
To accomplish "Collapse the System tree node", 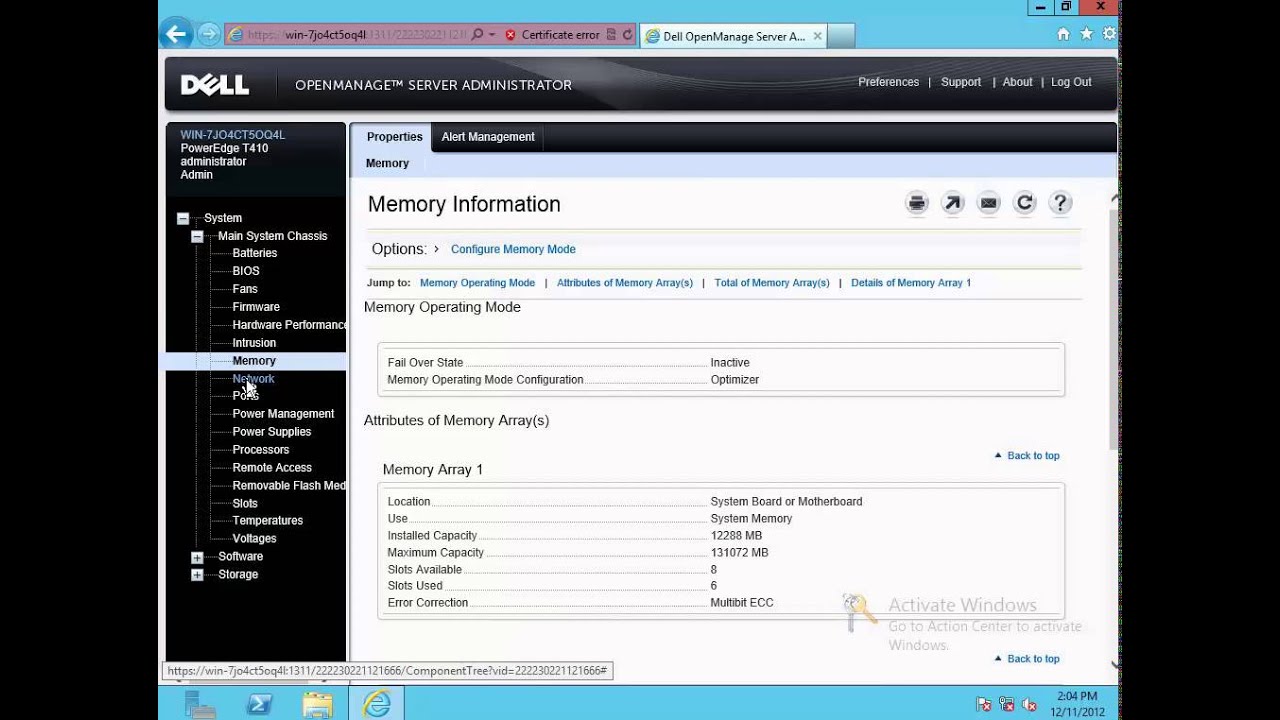I will pyautogui.click(x=183, y=218).
